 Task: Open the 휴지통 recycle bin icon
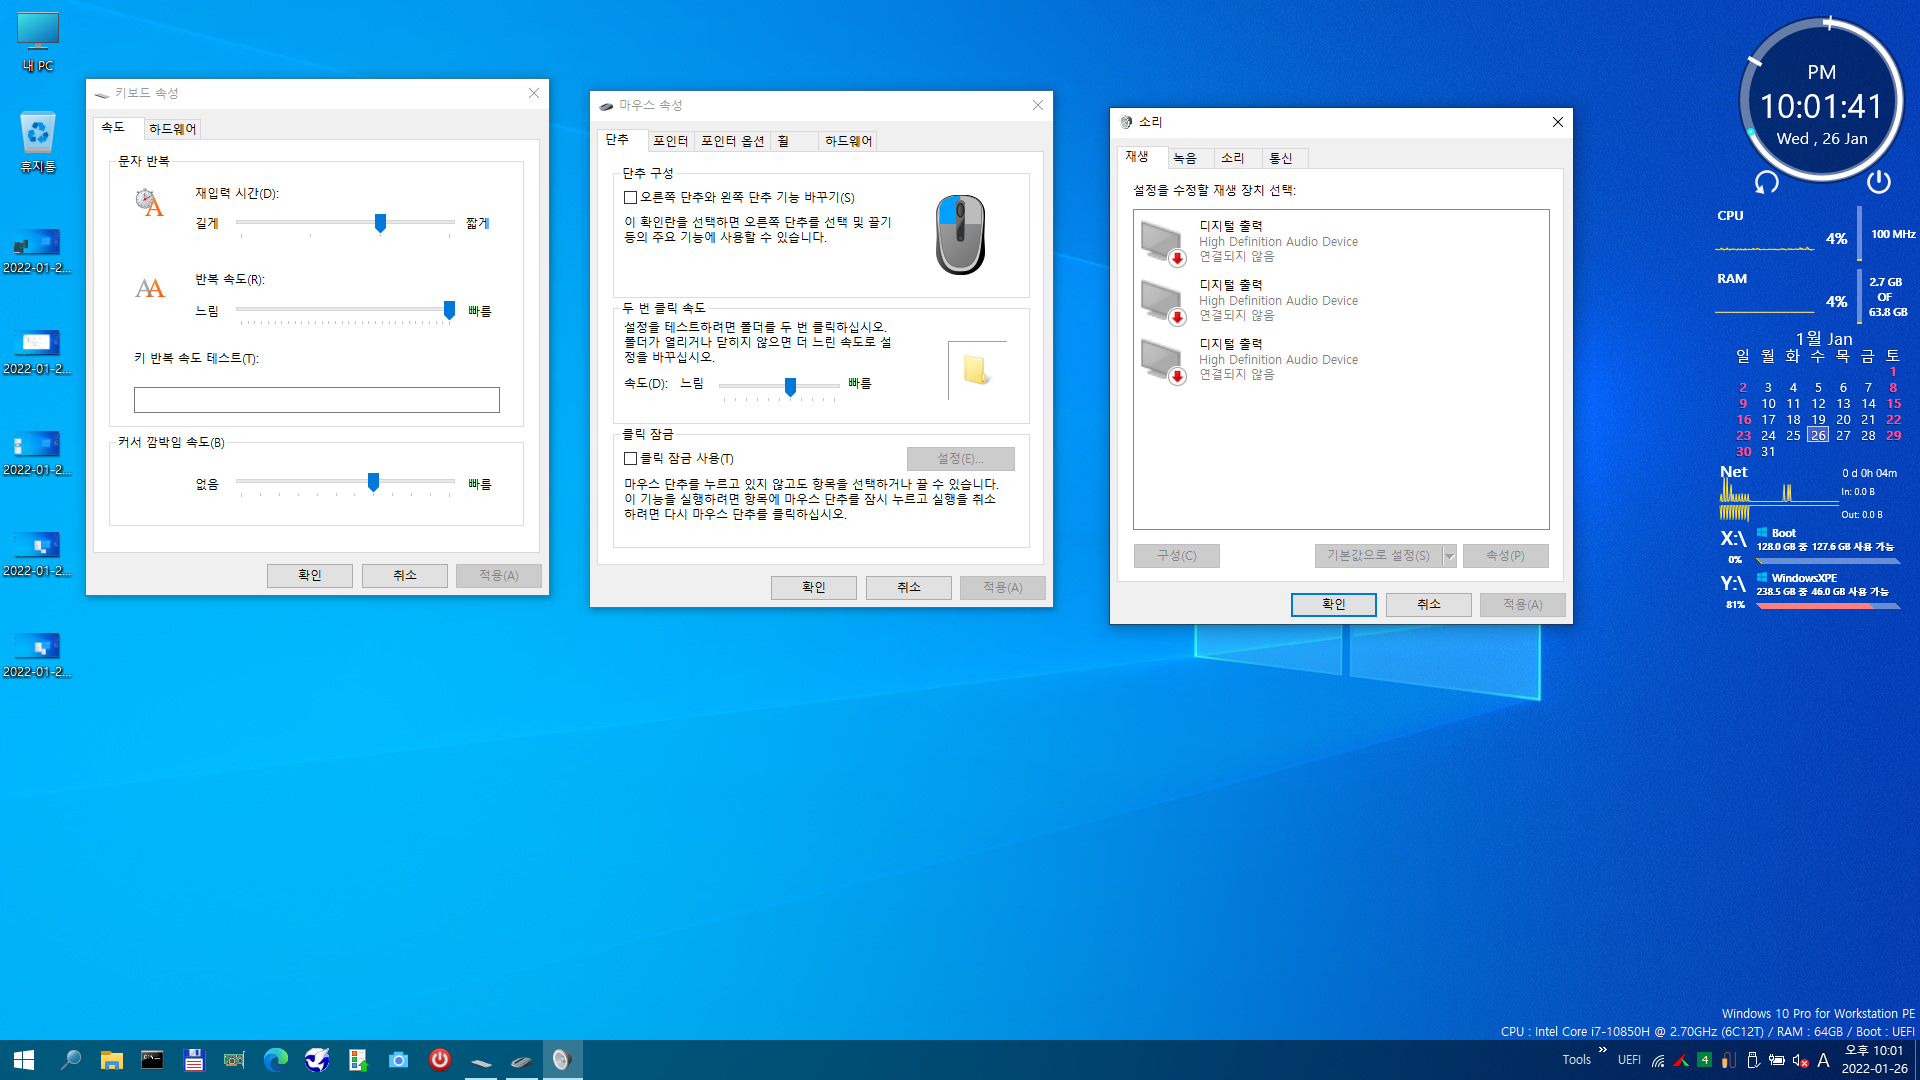(x=38, y=142)
